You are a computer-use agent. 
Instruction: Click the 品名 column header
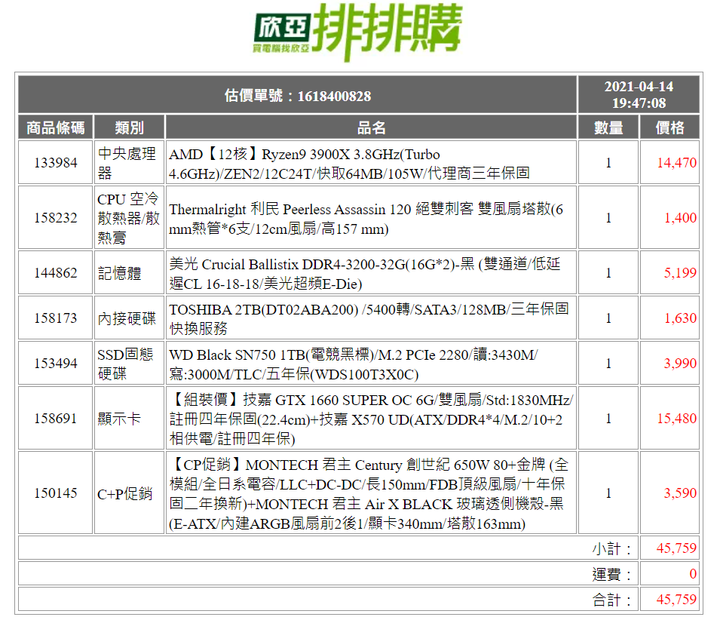click(x=371, y=128)
